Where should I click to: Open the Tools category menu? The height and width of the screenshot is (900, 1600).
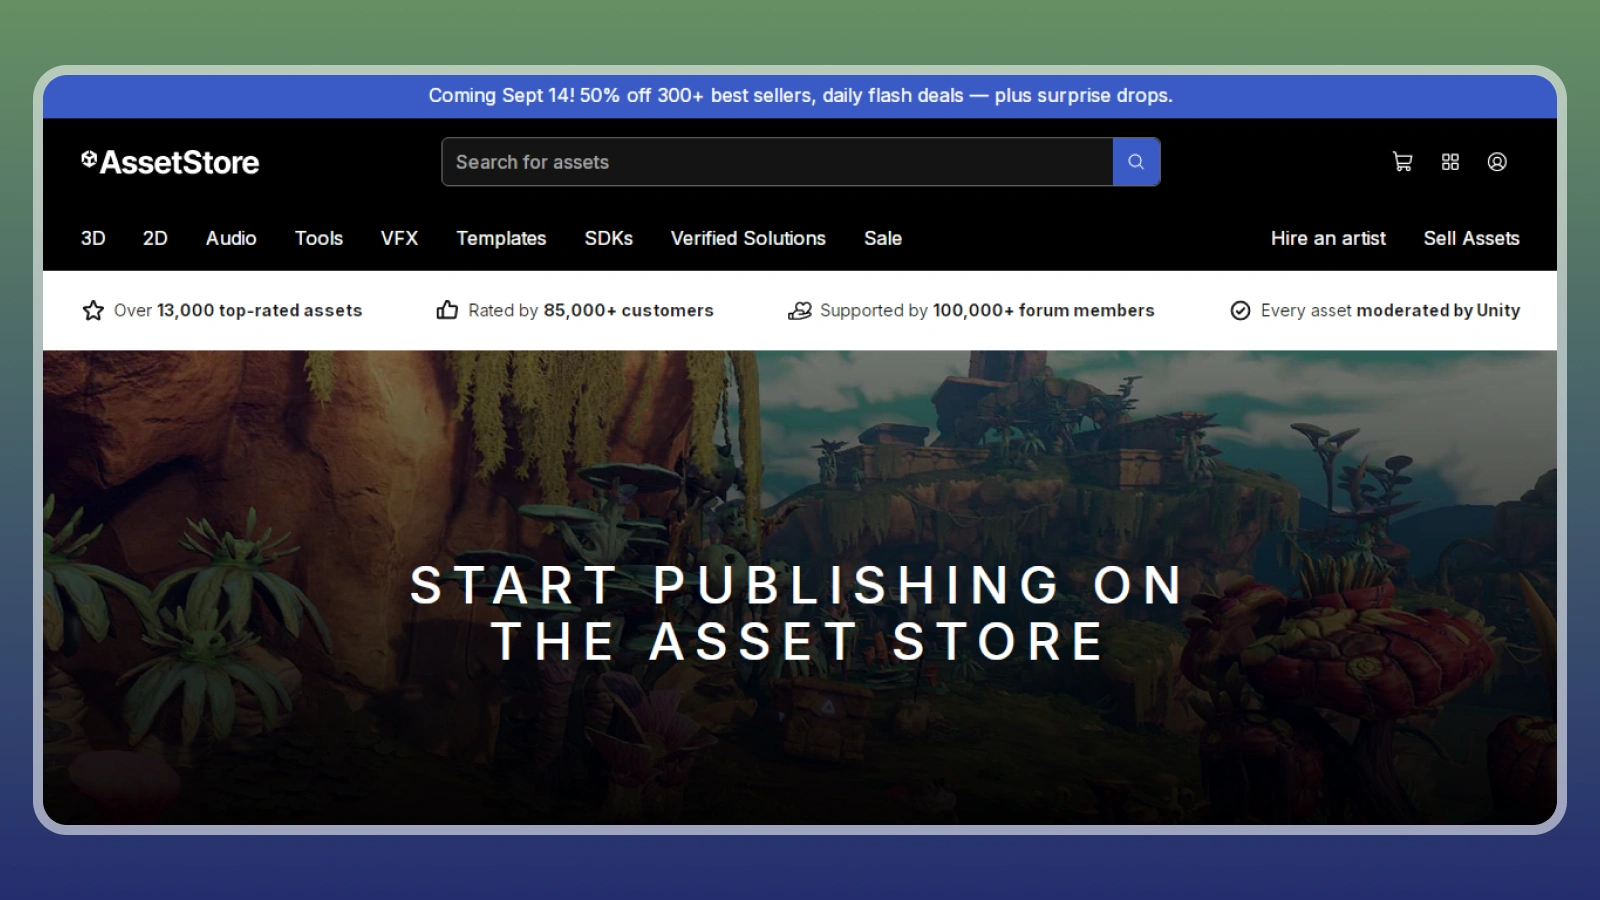point(319,238)
